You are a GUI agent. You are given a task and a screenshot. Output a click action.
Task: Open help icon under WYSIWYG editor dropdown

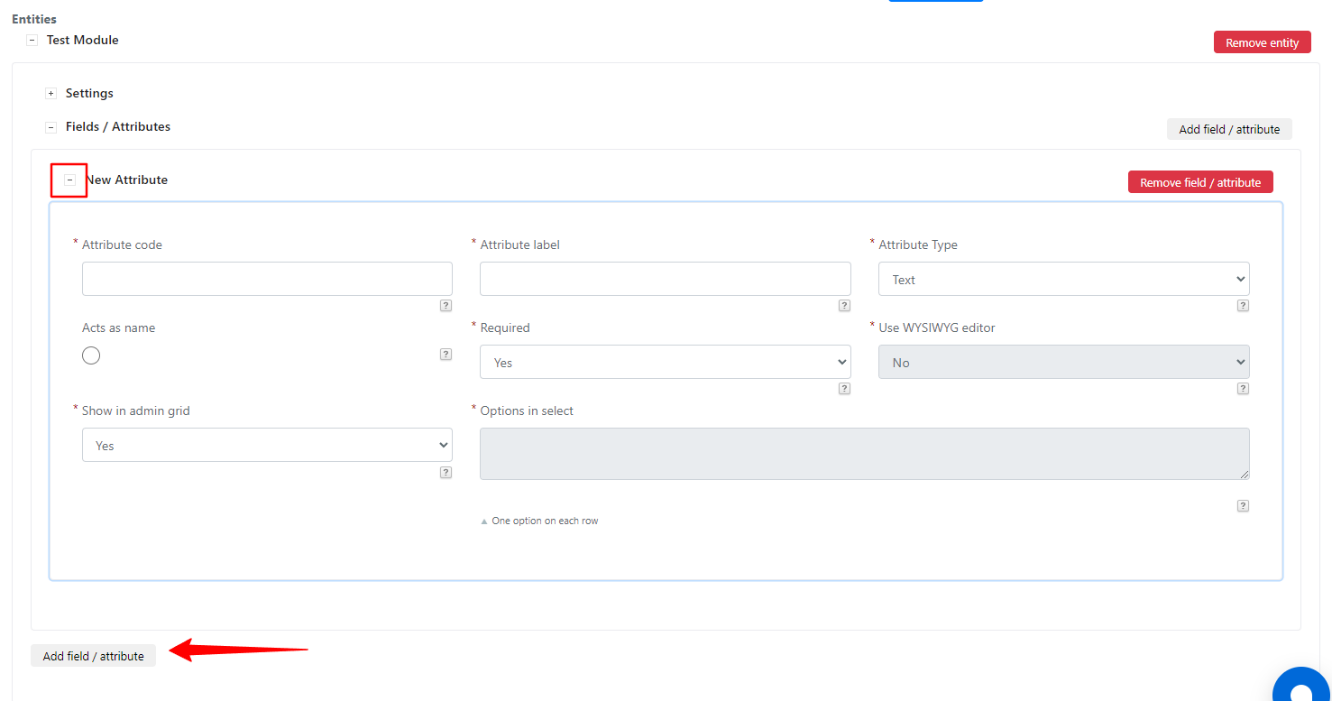point(1243,389)
